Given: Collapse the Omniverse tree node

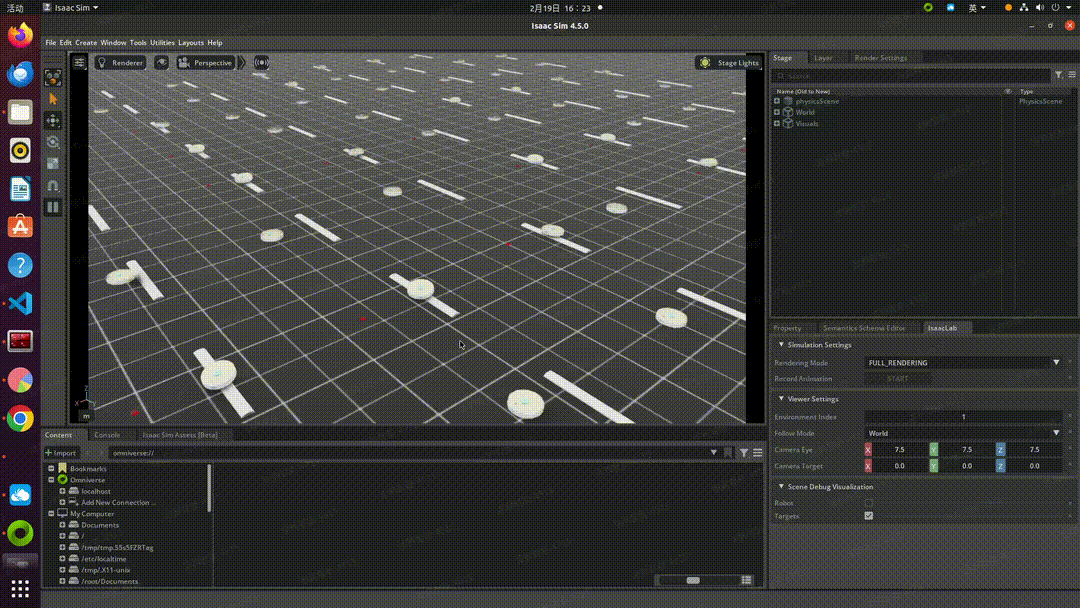Looking at the screenshot, I should (x=51, y=480).
